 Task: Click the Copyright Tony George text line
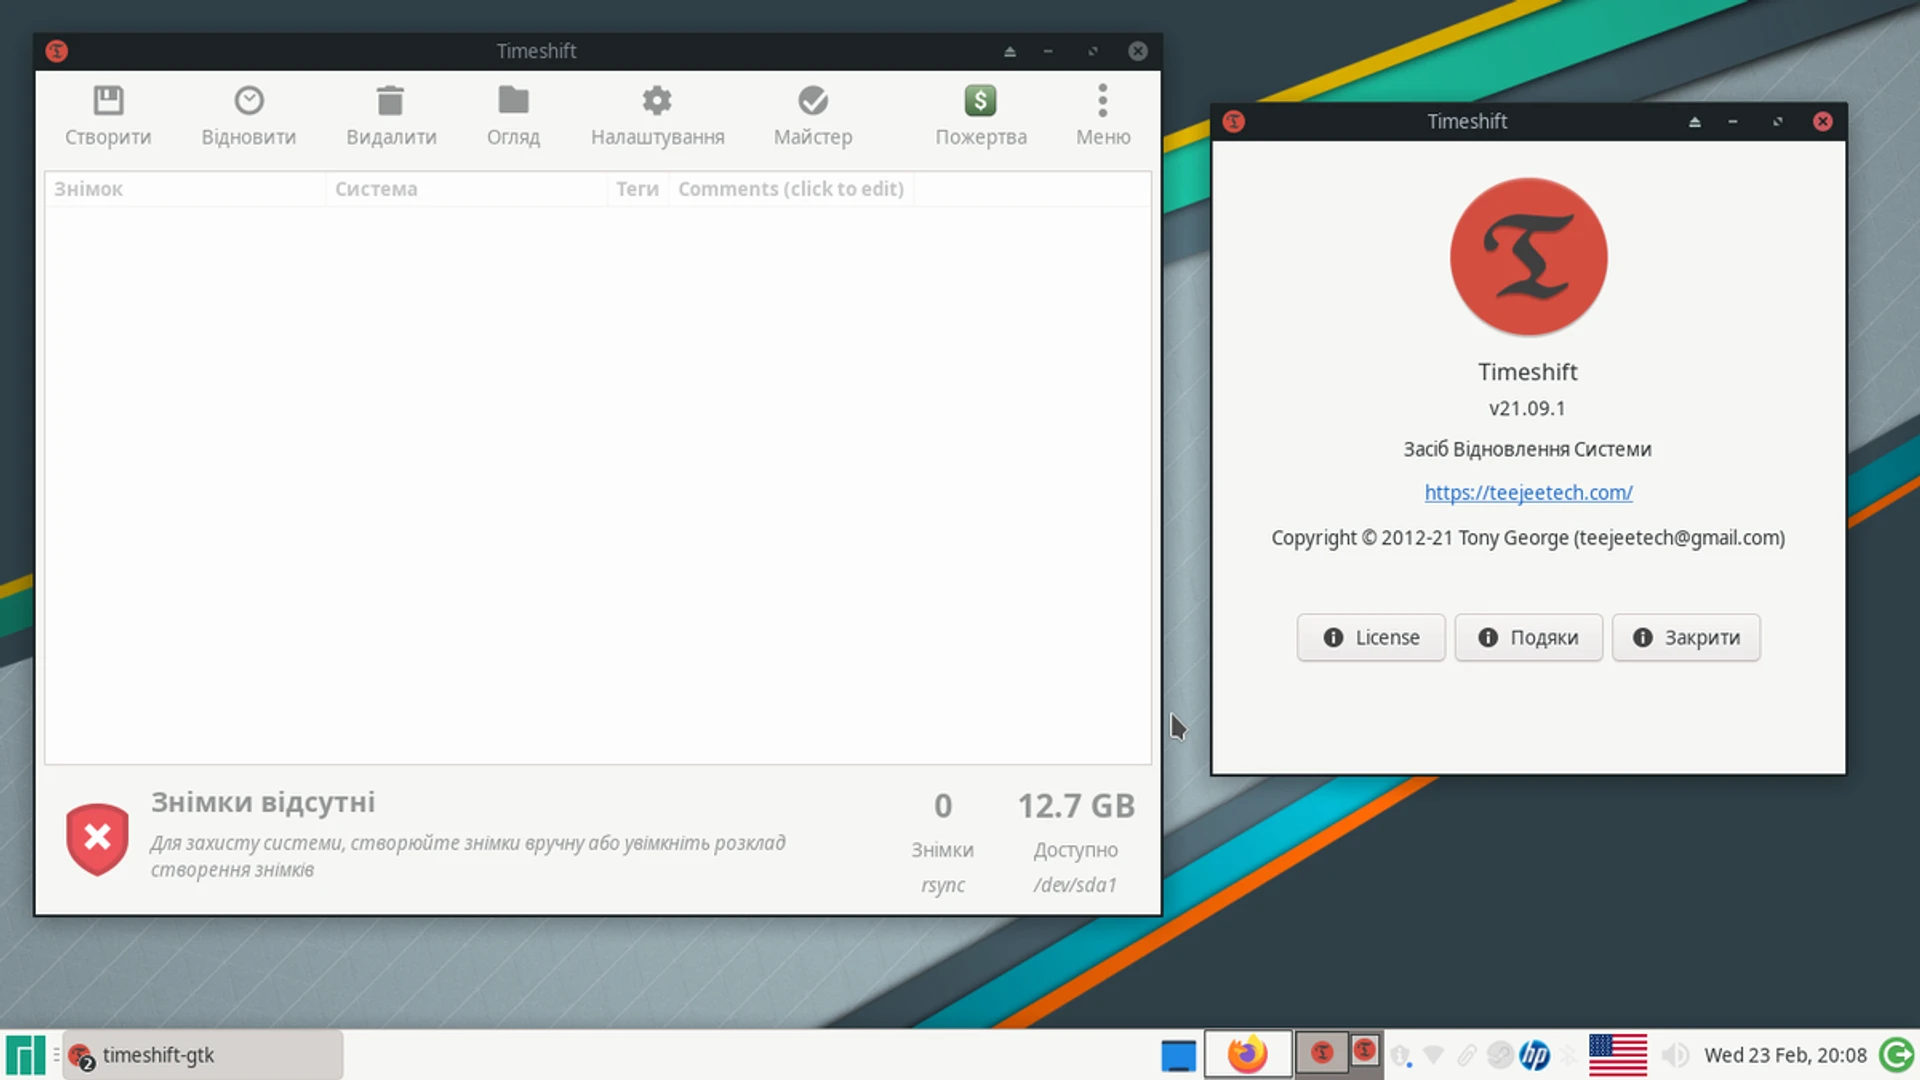(1528, 538)
